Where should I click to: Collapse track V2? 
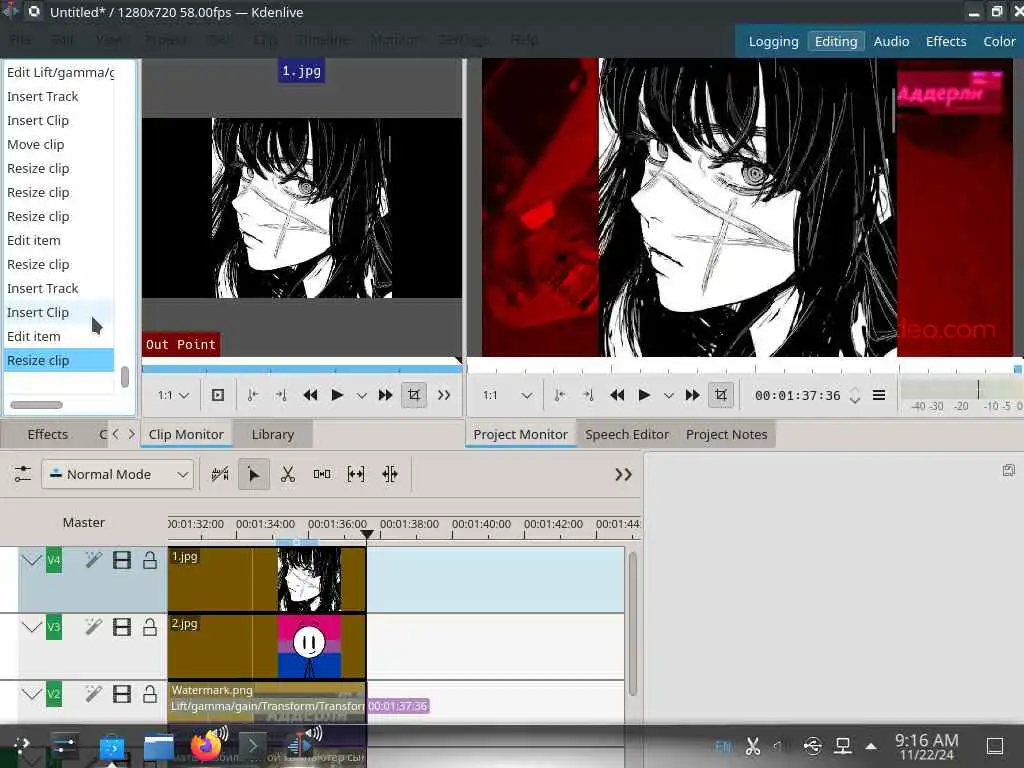click(31, 694)
